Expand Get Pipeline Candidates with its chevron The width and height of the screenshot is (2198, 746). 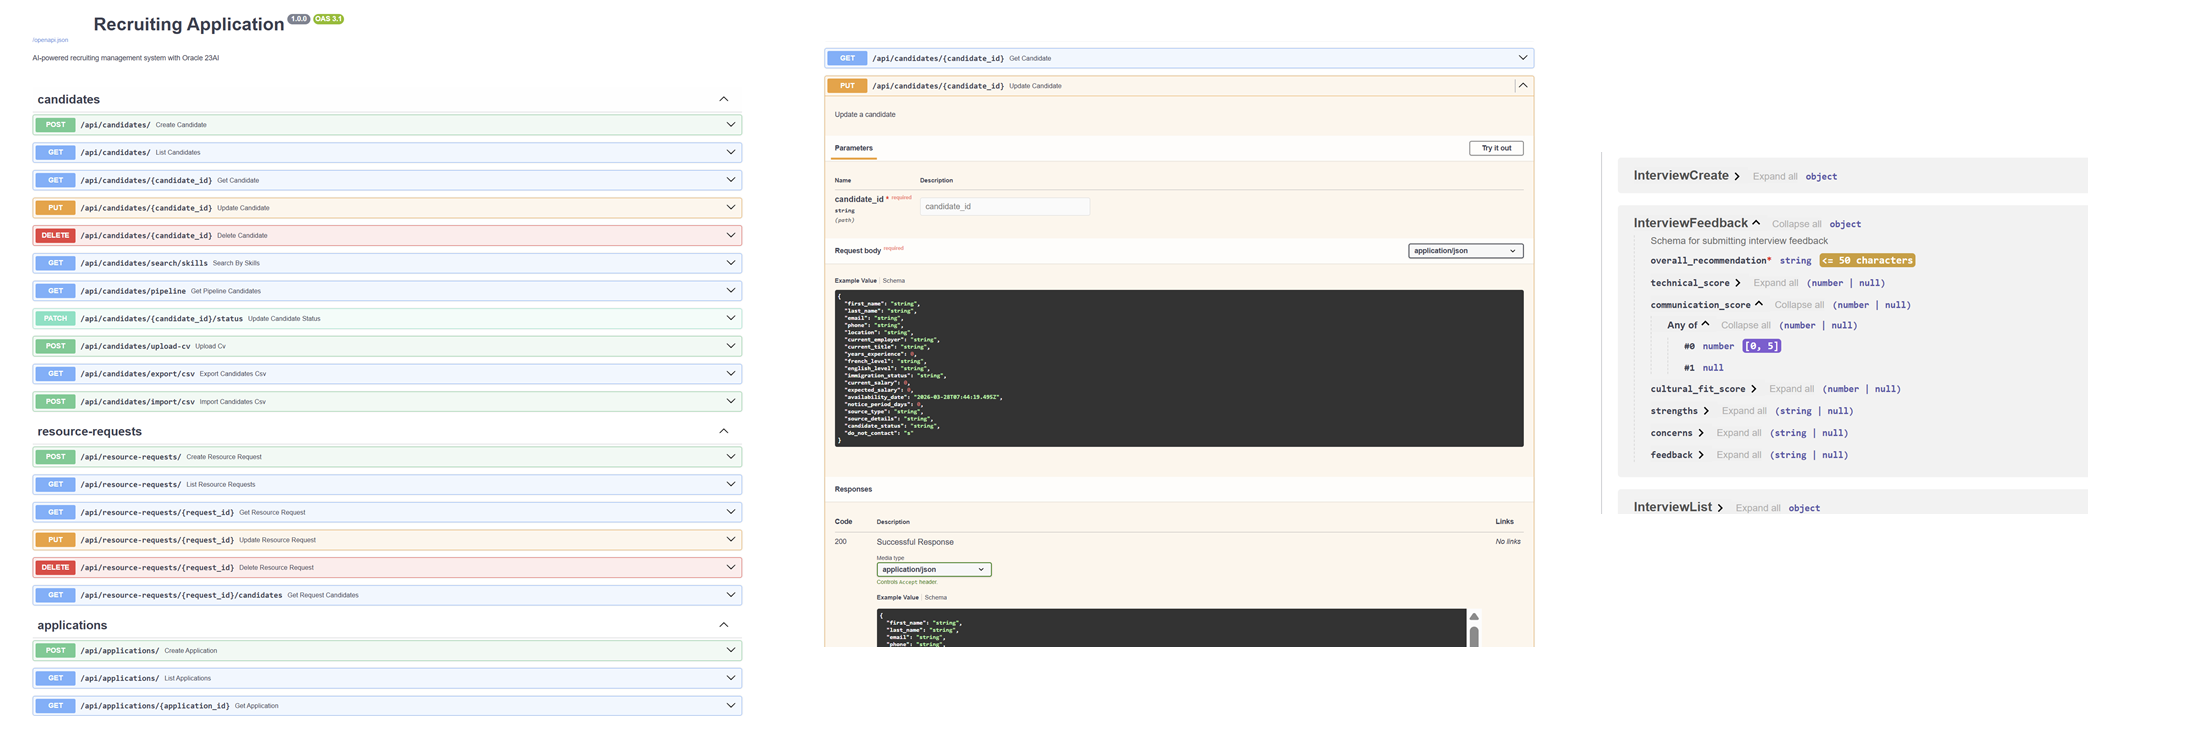731,291
